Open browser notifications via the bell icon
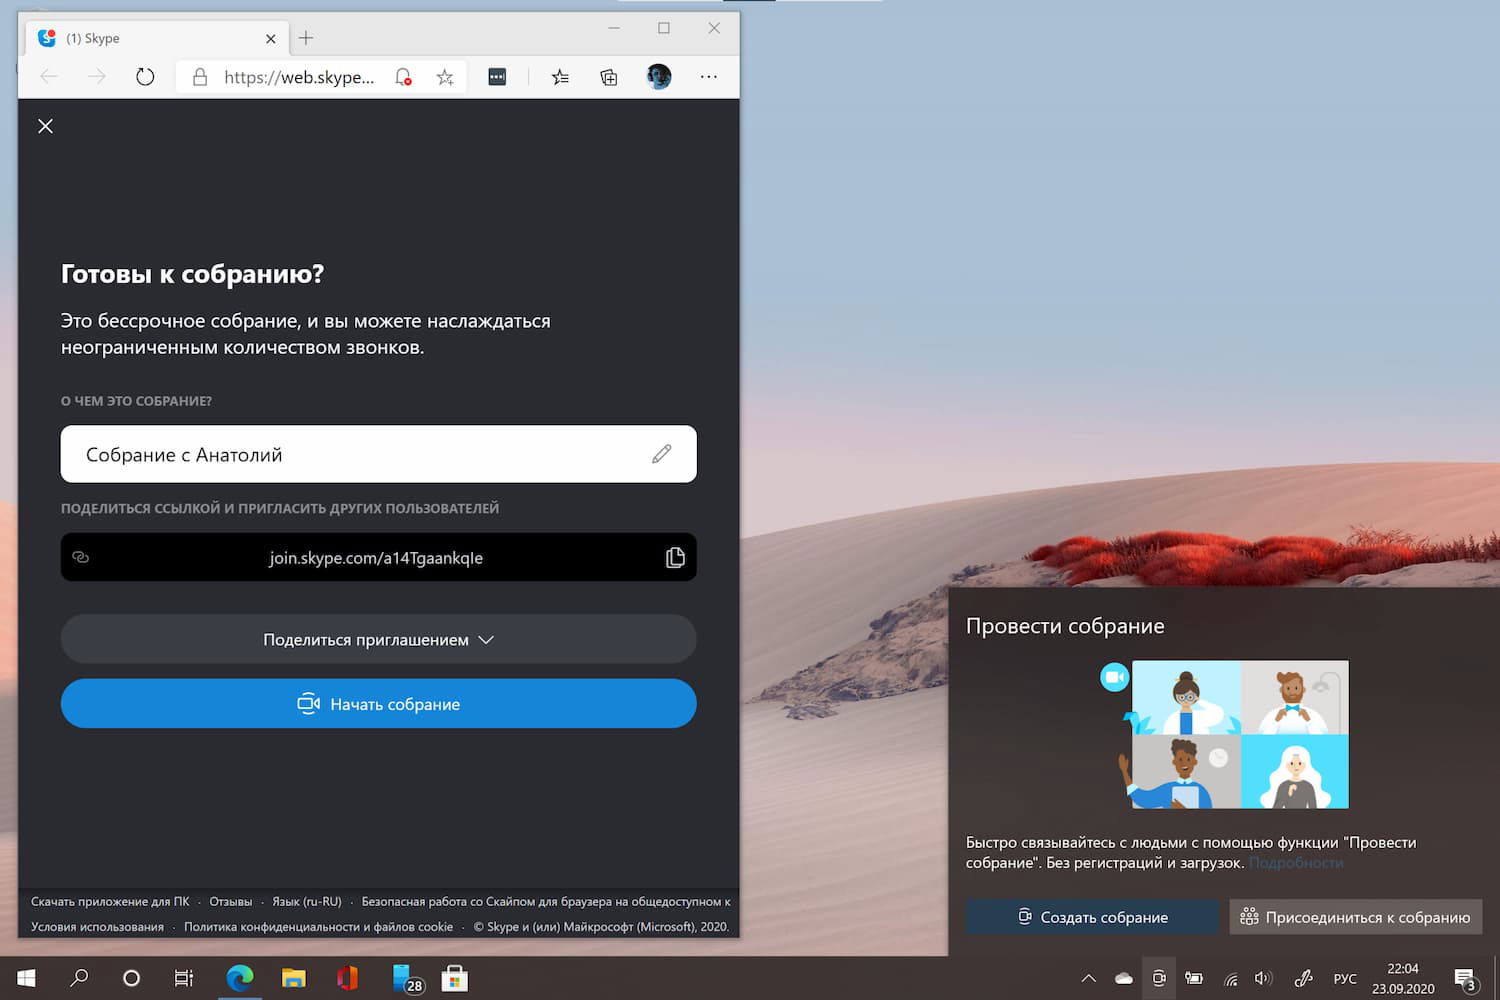The width and height of the screenshot is (1500, 1000). click(x=403, y=77)
